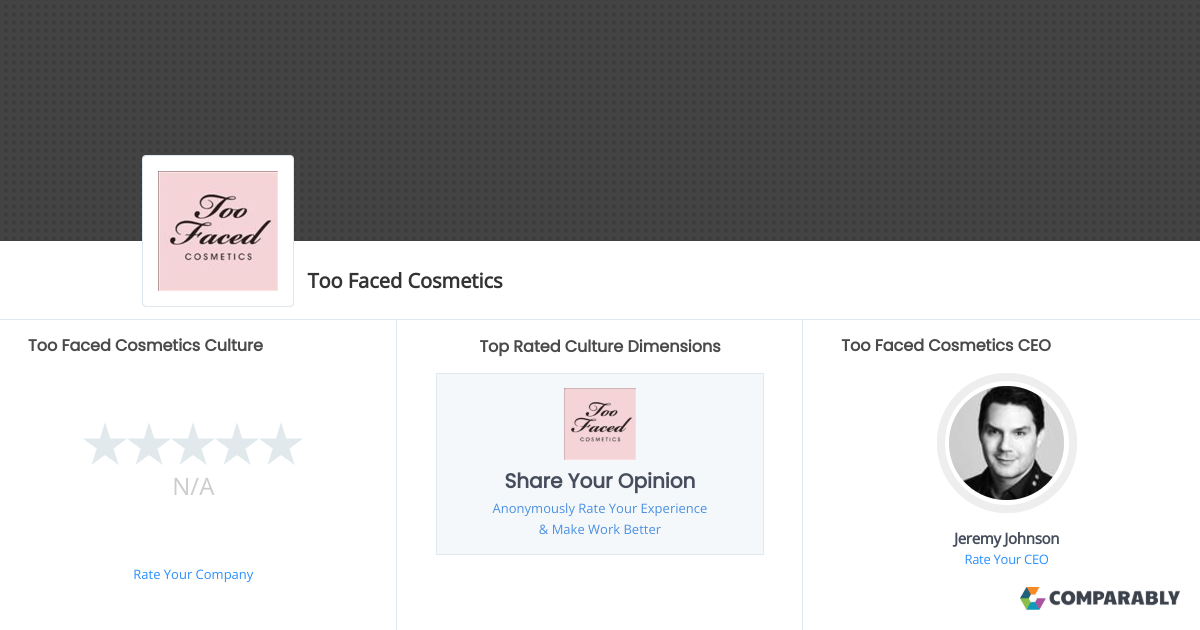Click the N/A rating text
The width and height of the screenshot is (1200, 630).
click(x=193, y=487)
